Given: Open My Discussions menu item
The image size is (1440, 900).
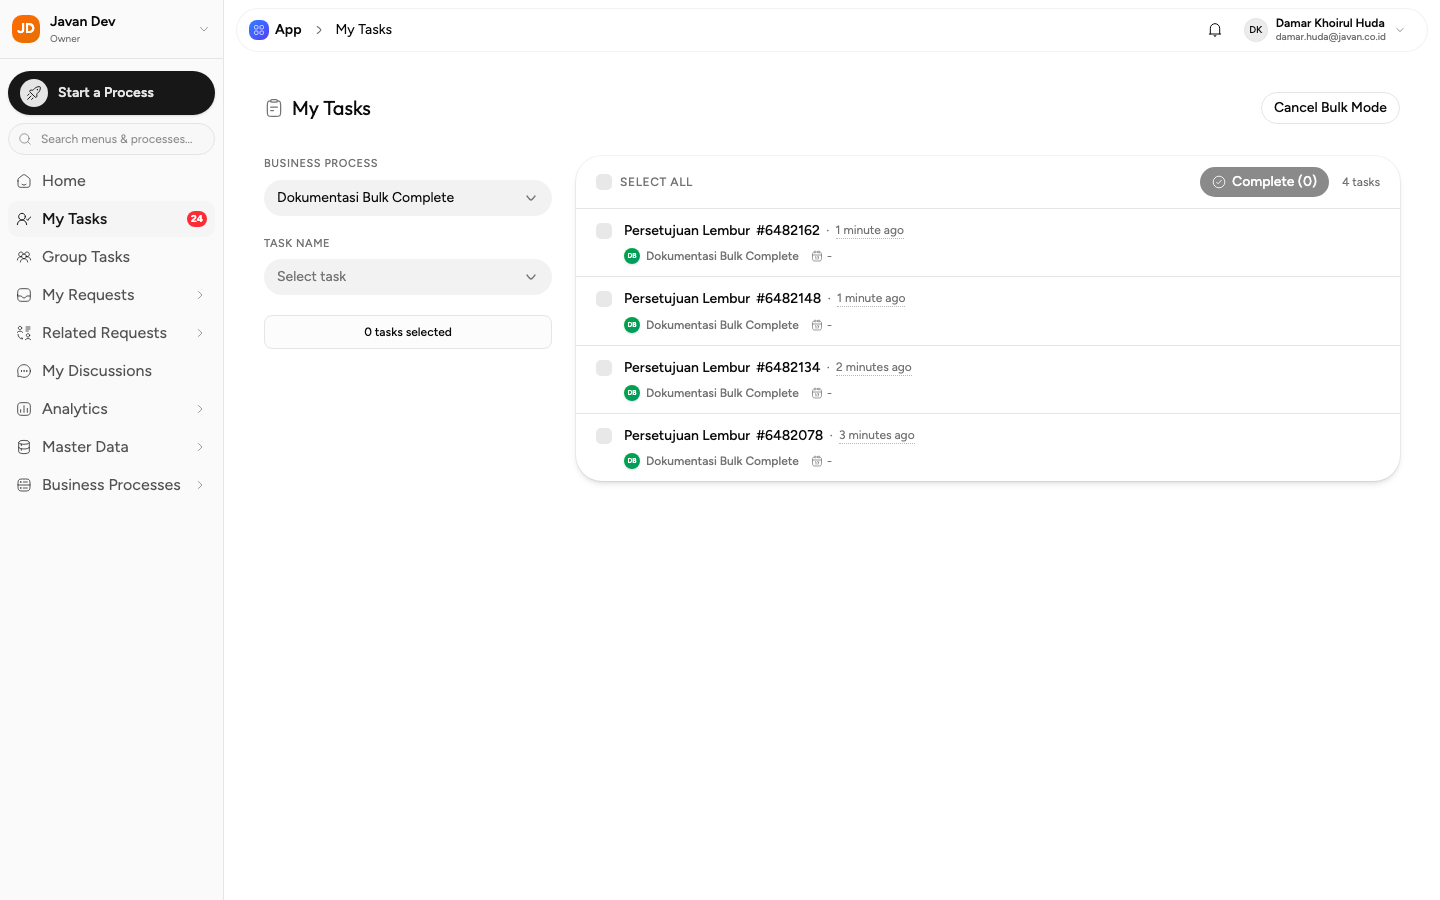Looking at the screenshot, I should coord(111,371).
